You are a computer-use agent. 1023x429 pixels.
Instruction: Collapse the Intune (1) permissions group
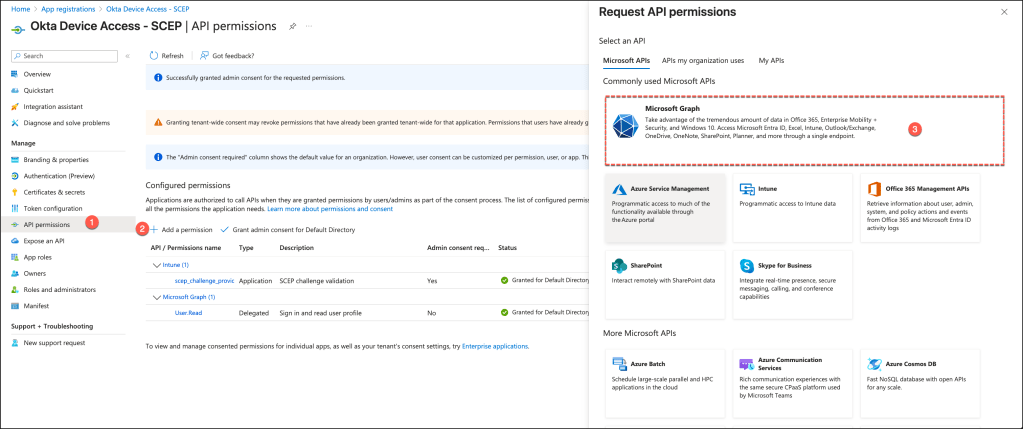pos(155,265)
